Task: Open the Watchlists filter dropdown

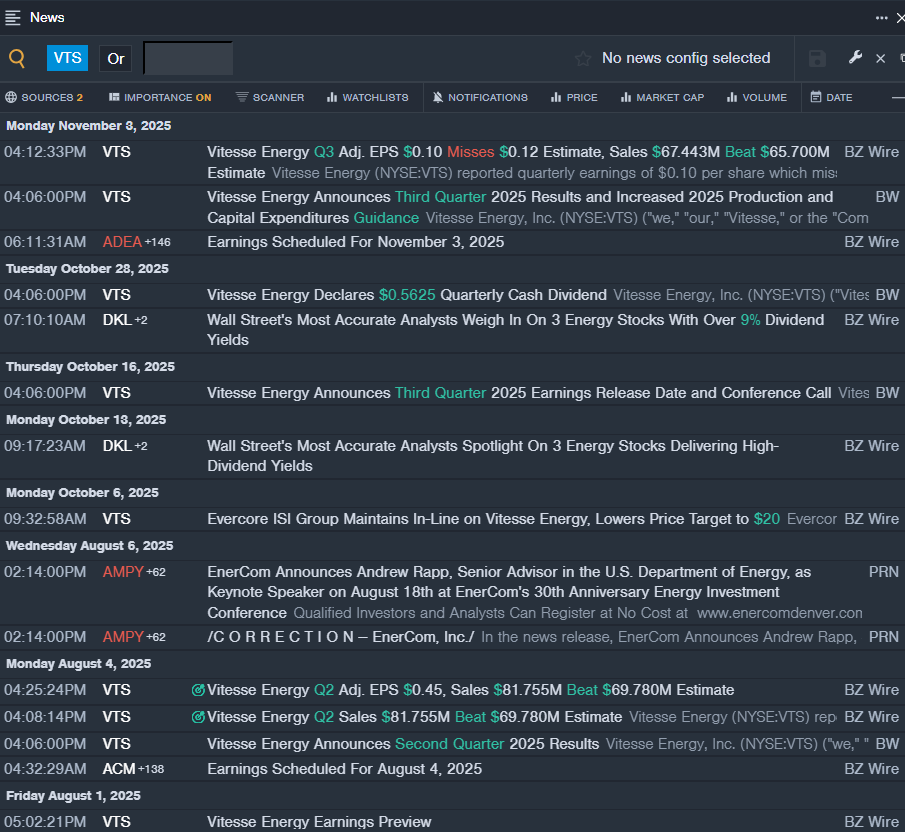Action: 367,97
